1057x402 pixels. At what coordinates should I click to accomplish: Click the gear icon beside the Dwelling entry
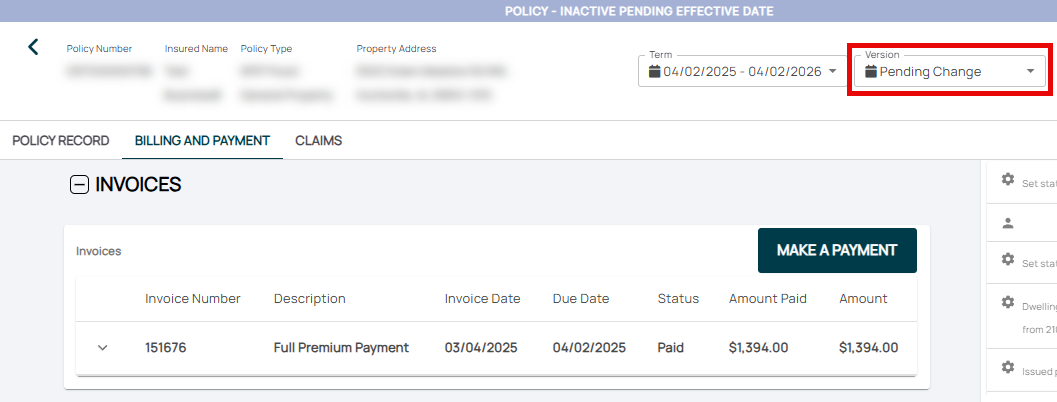(1008, 302)
